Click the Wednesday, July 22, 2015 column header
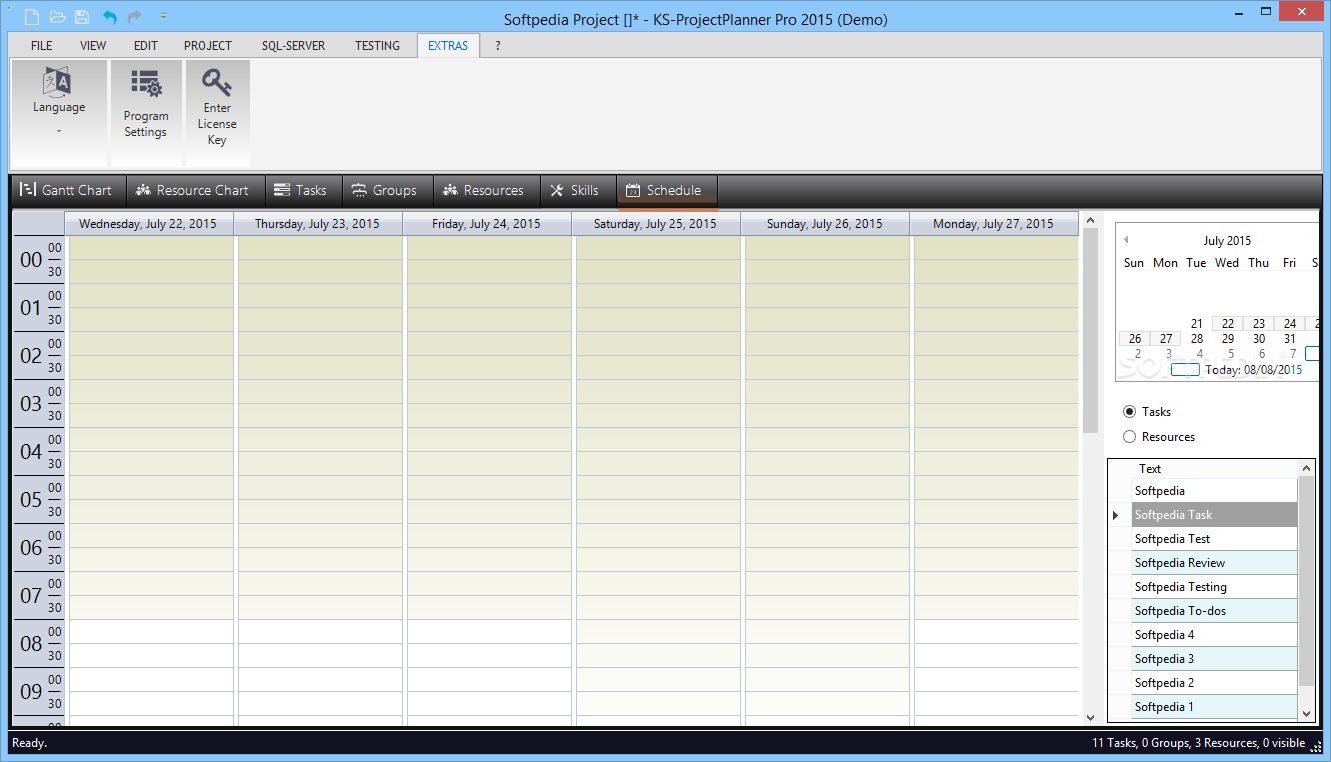 148,224
